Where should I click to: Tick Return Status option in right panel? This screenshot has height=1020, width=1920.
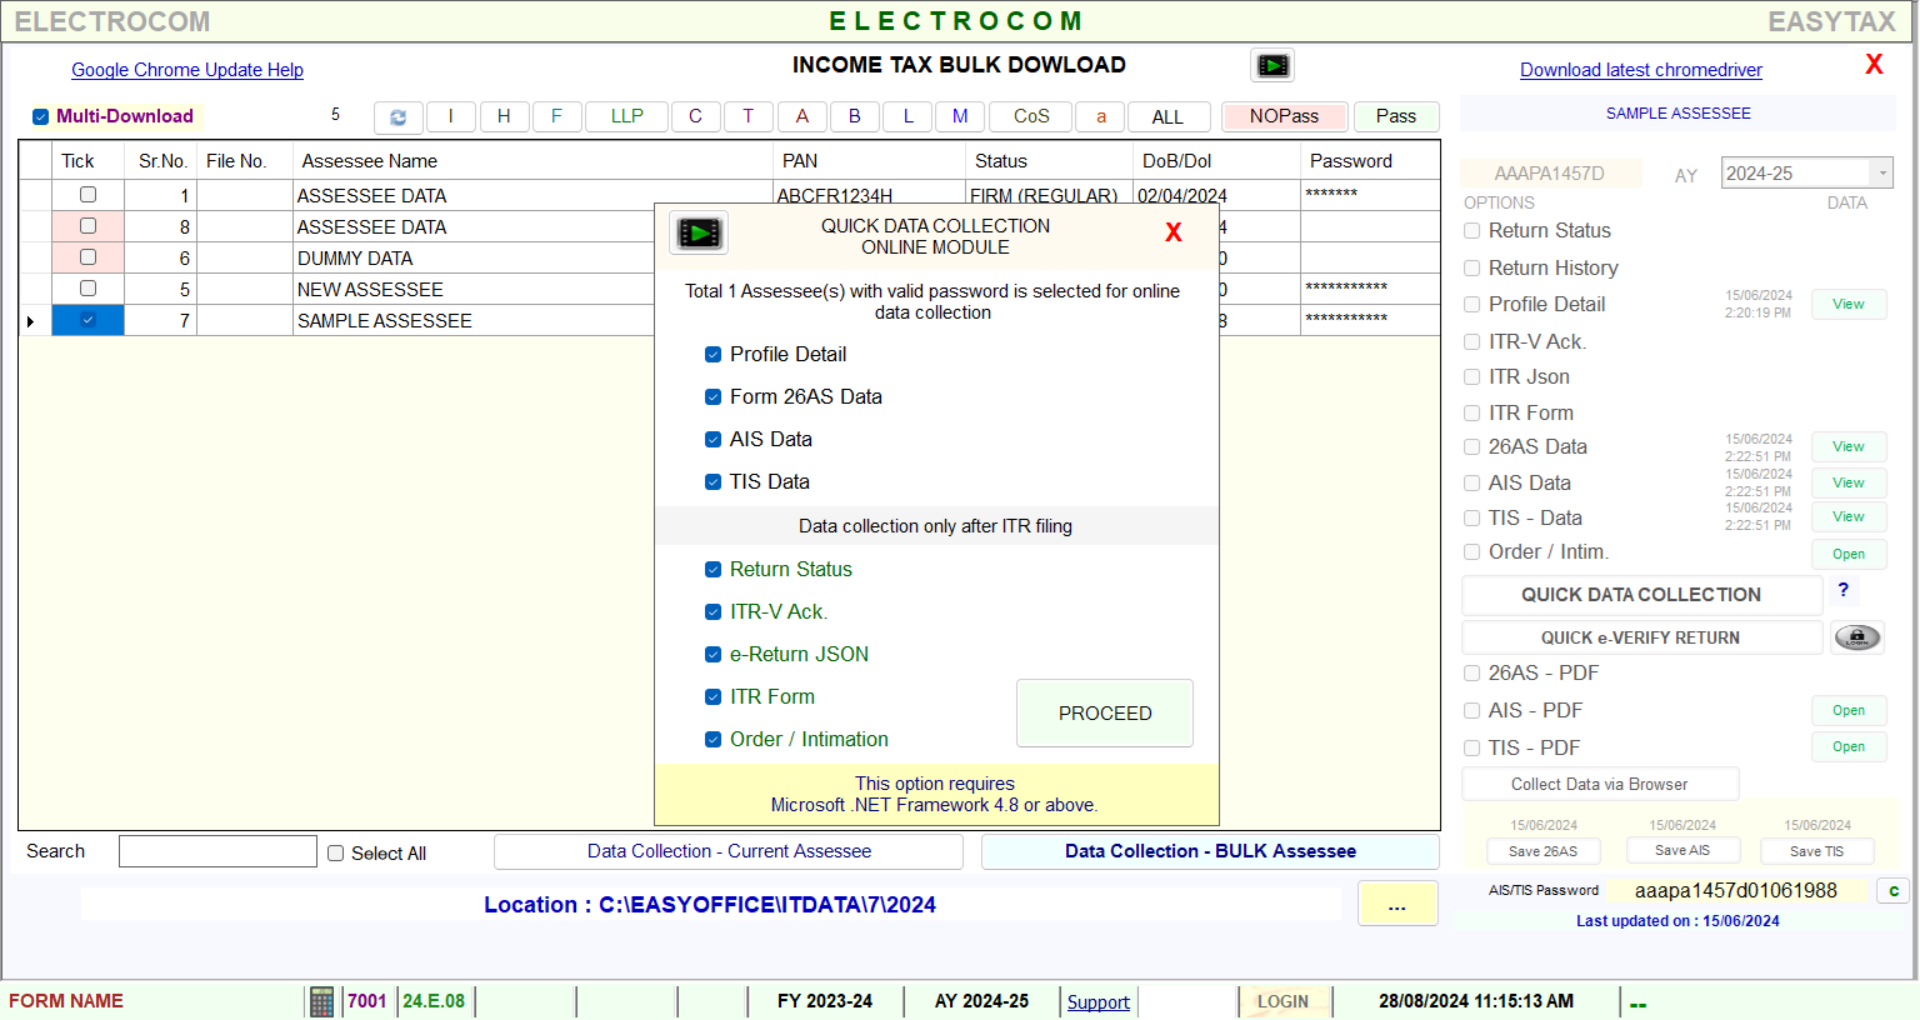(1472, 231)
